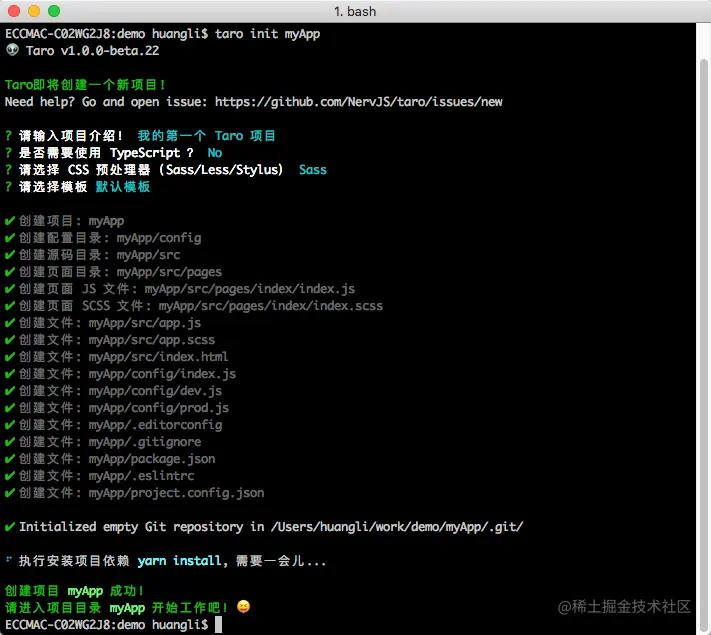Click the checkmark beside 'myApp/src/app.scss'
Screen dimensions: 711x635
pyautogui.click(x=10, y=340)
